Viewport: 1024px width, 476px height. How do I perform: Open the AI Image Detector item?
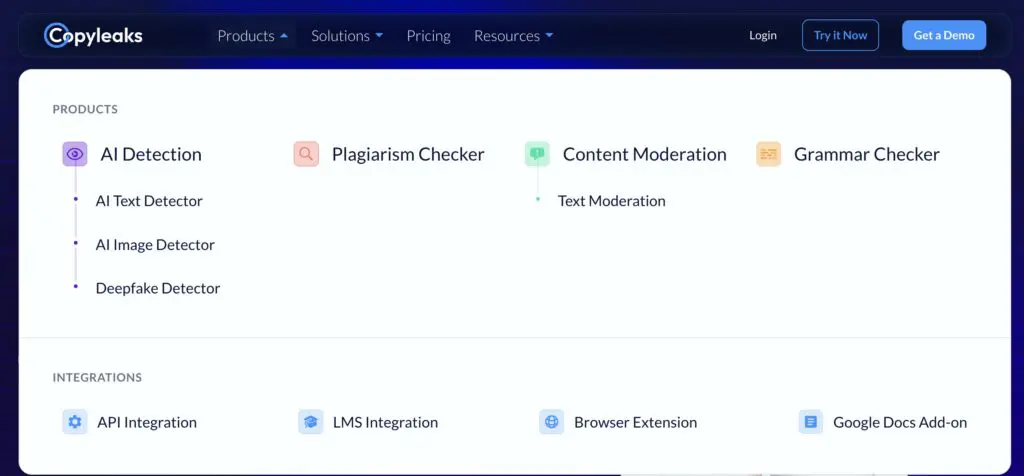155,245
